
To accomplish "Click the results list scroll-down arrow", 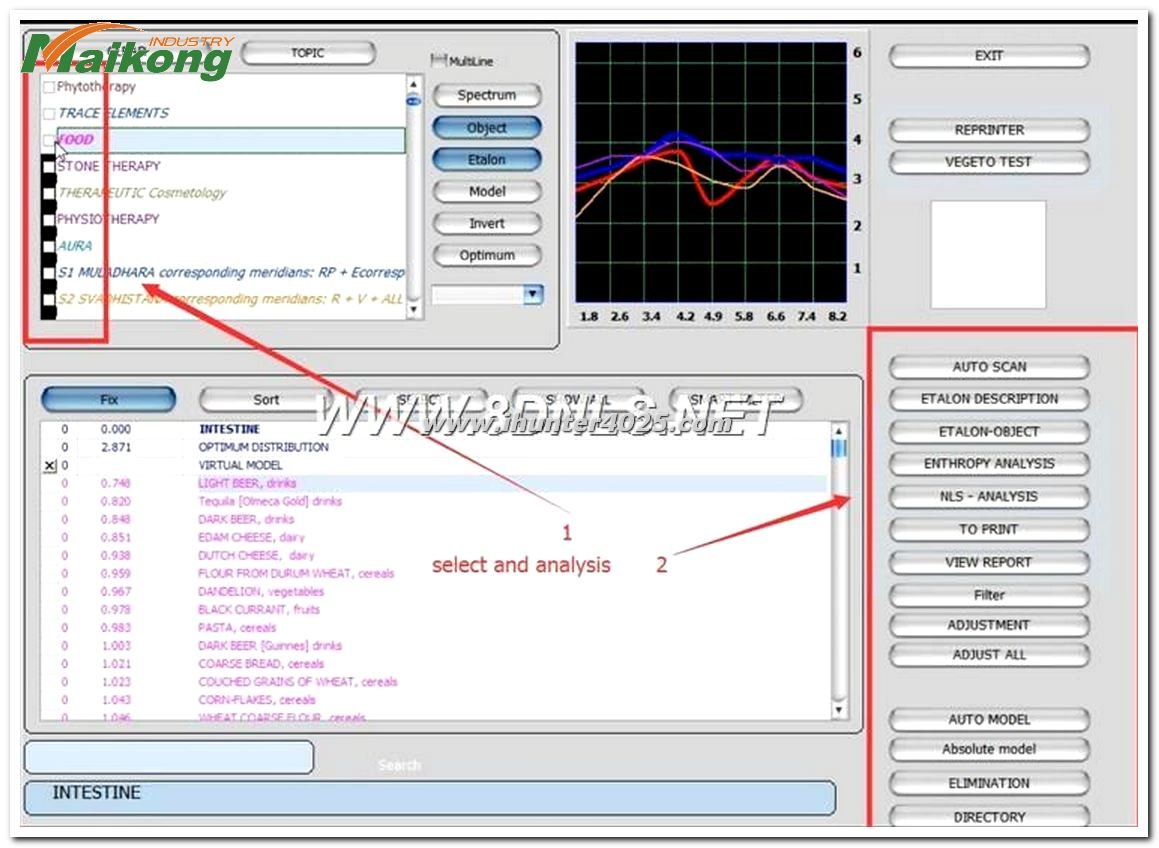I will [839, 710].
